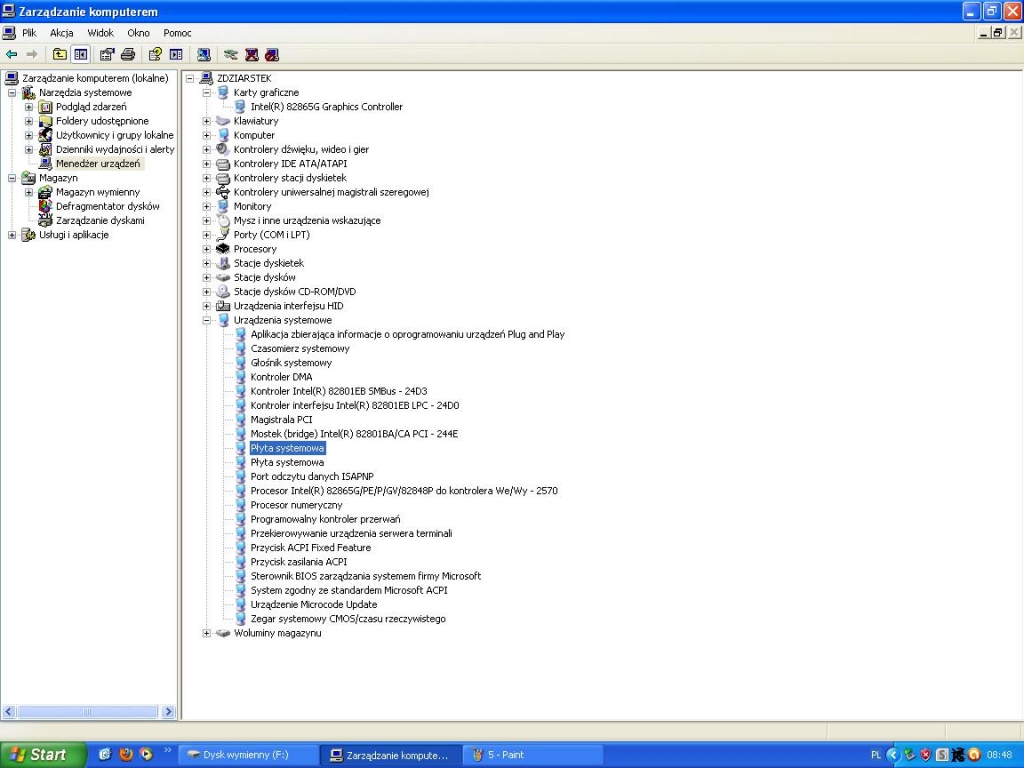The width and height of the screenshot is (1024, 768).
Task: Click the Up one level folder icon
Action: pyautogui.click(x=59, y=55)
